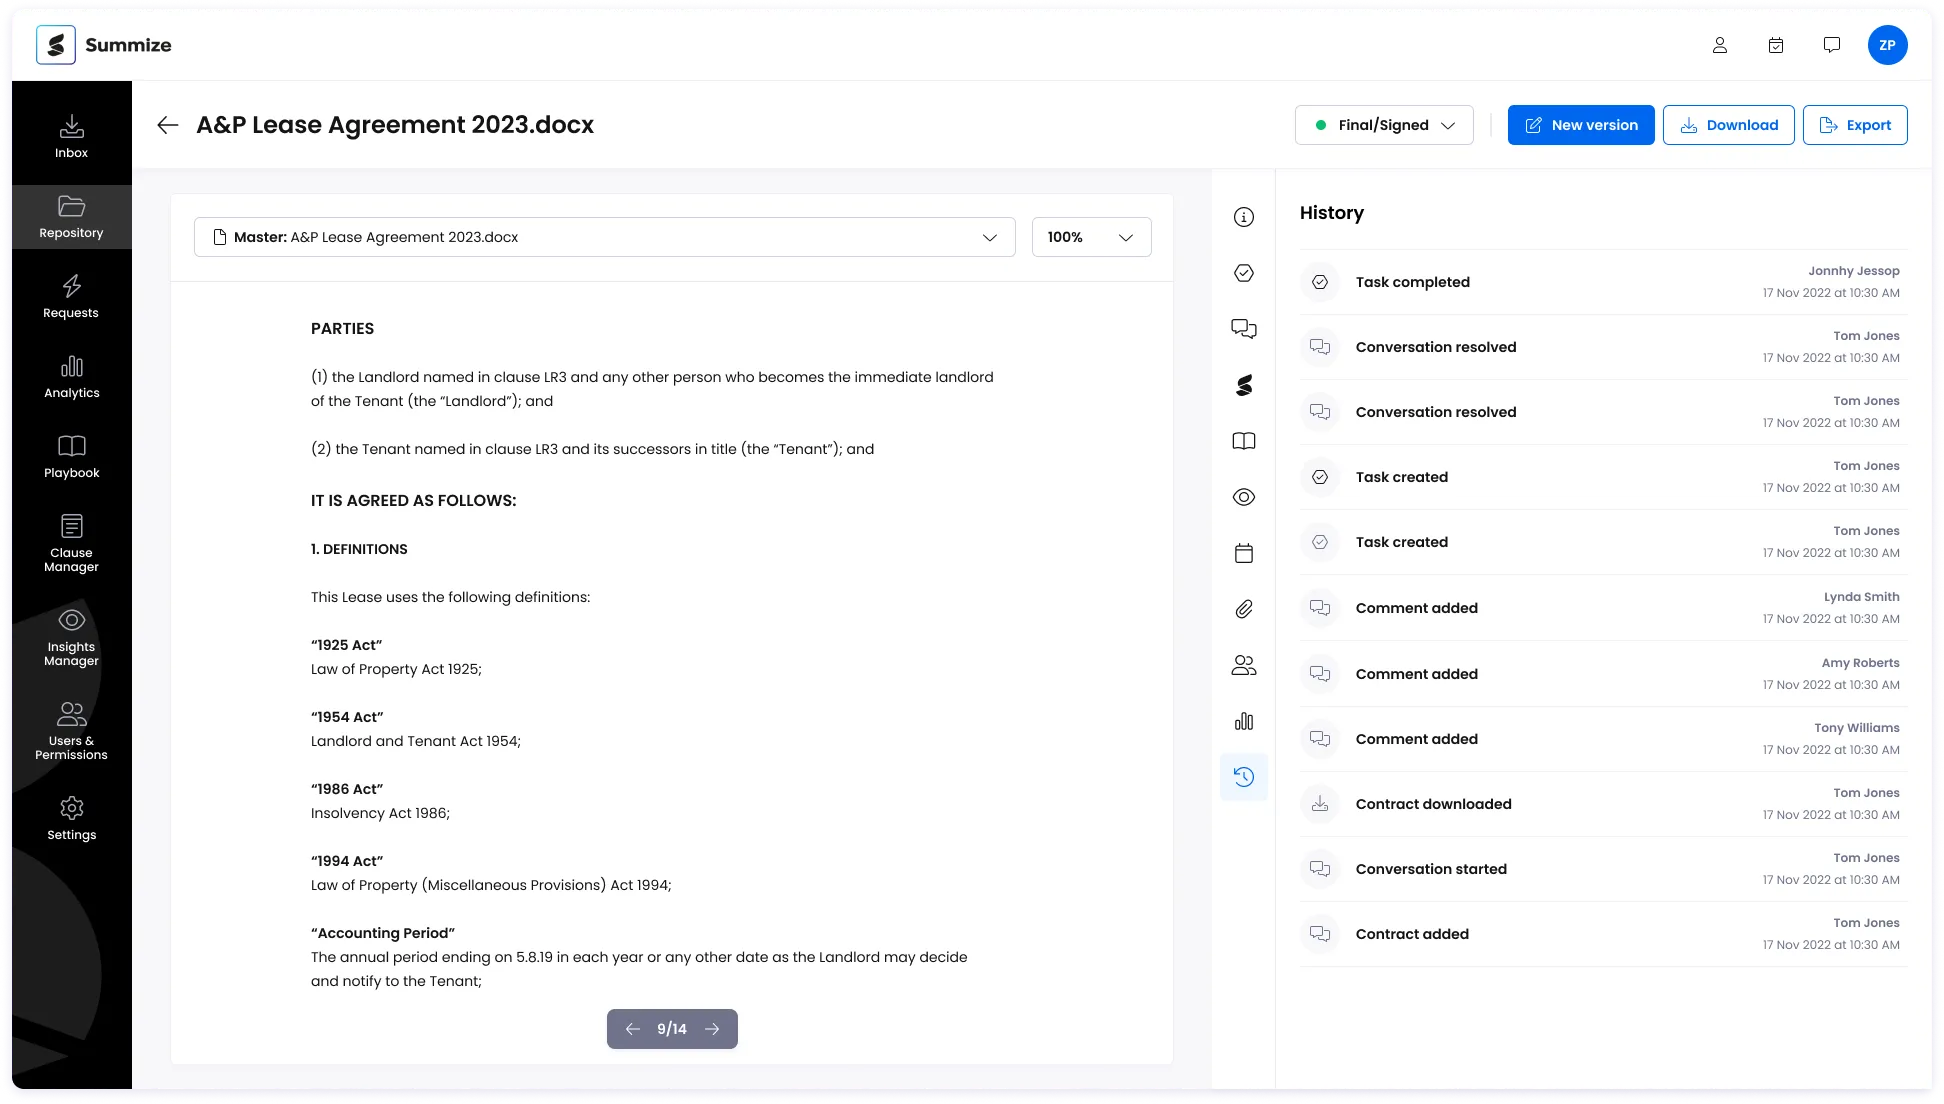
Task: Click the calendar icon in the top bar
Action: [1776, 44]
